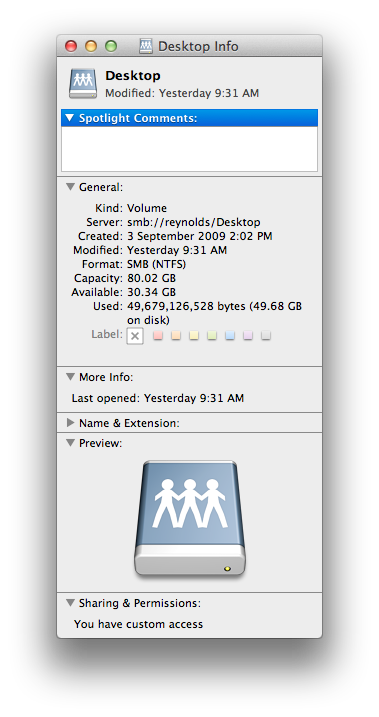Apply the gray label color
379x717 pixels.
pyautogui.click(x=266, y=336)
